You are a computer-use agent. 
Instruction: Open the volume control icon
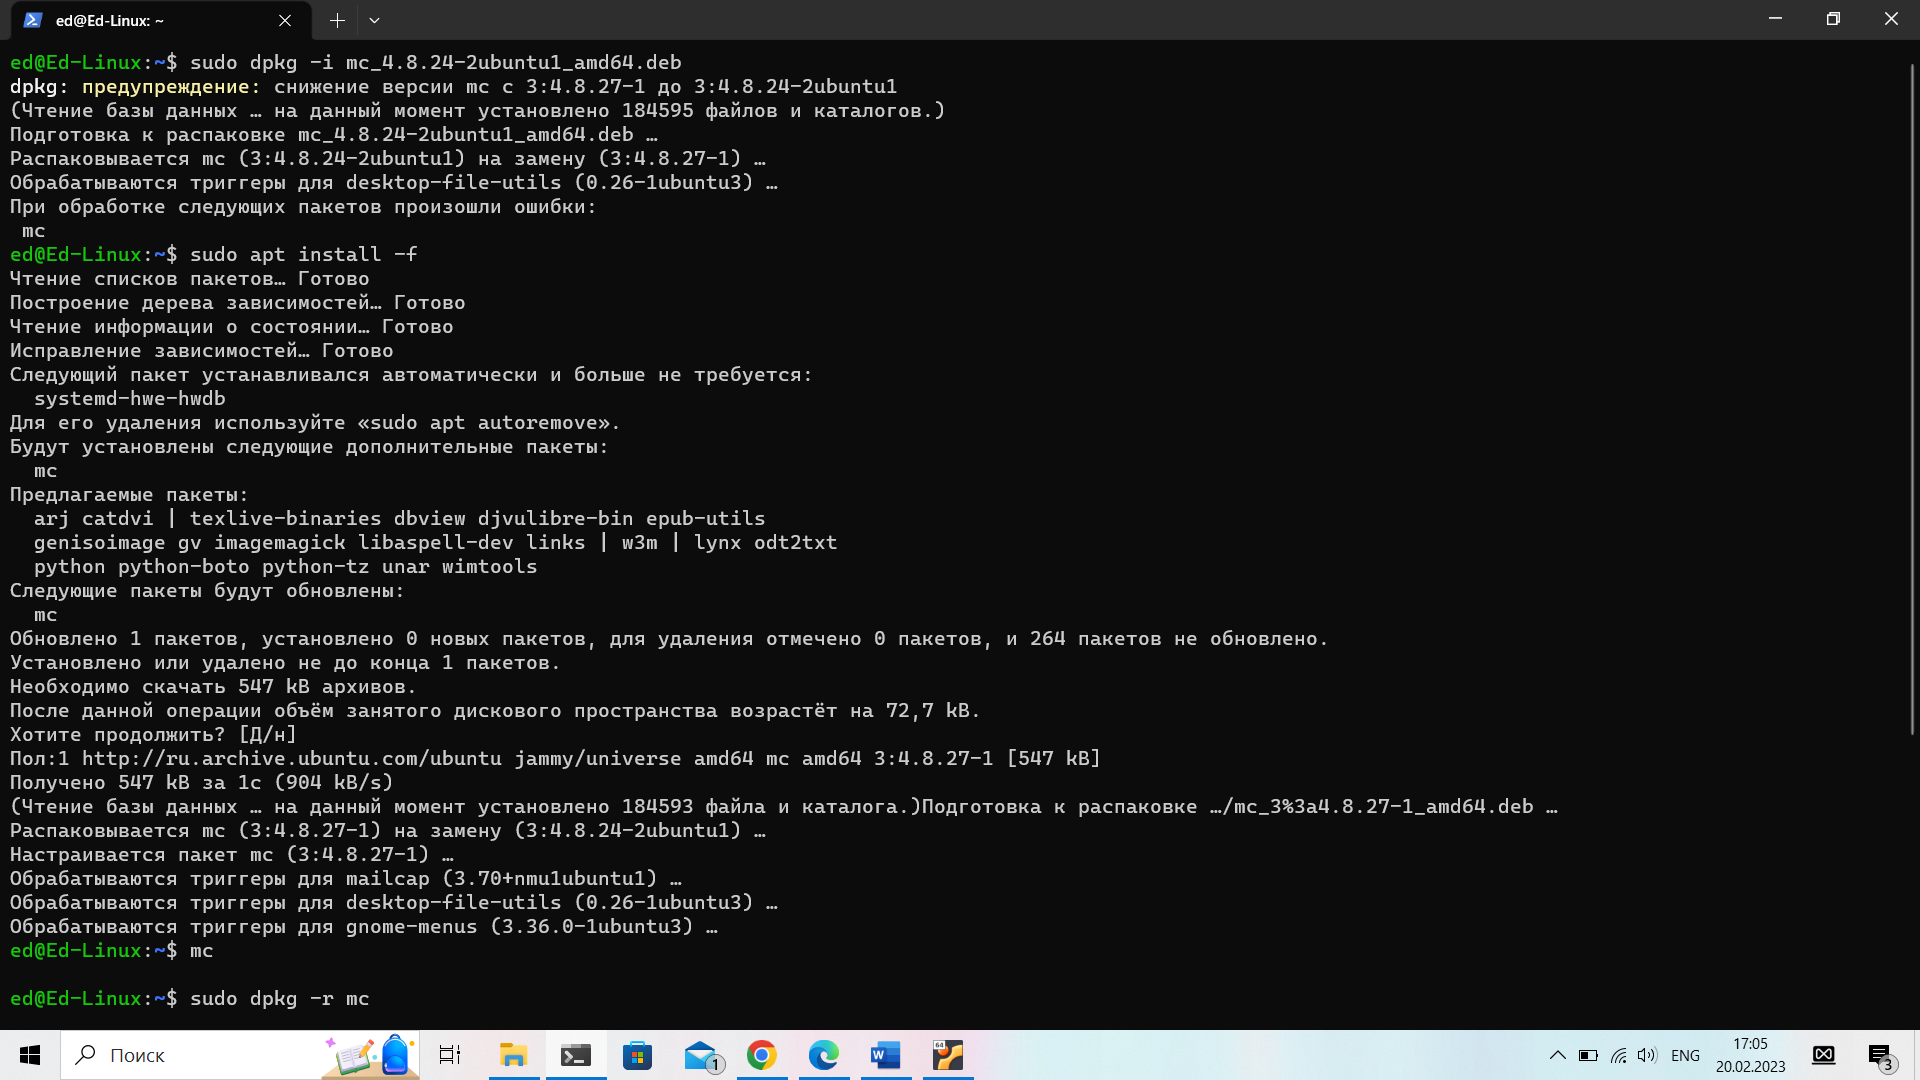1647,1055
